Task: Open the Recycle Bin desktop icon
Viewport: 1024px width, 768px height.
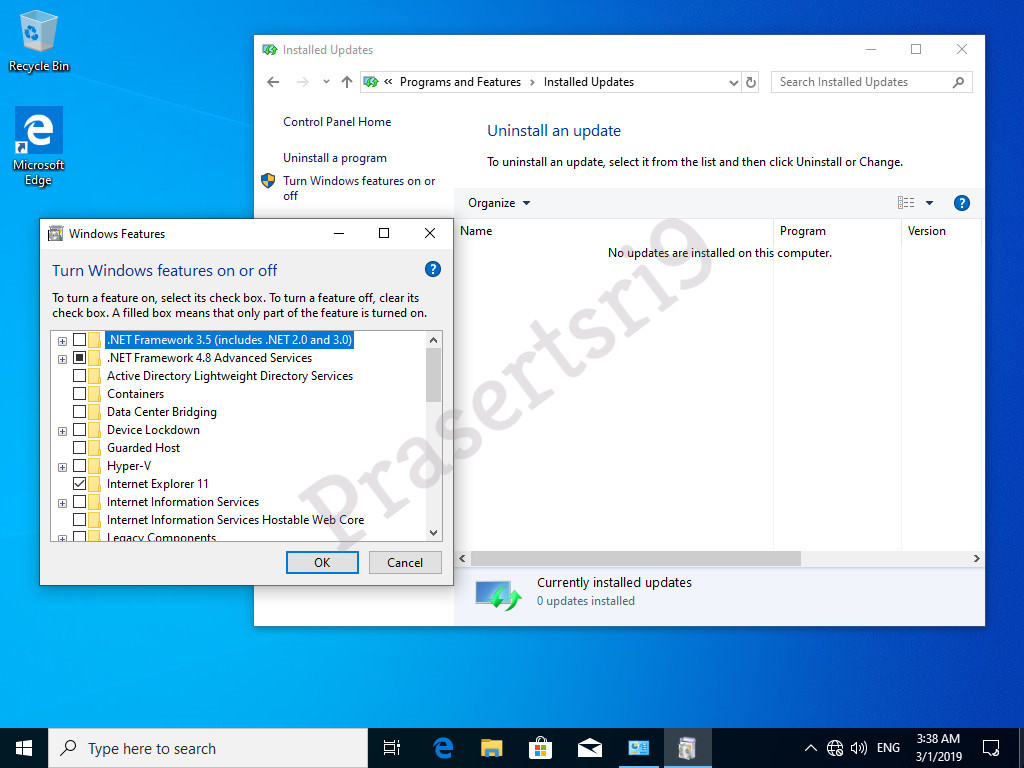Action: (x=39, y=40)
